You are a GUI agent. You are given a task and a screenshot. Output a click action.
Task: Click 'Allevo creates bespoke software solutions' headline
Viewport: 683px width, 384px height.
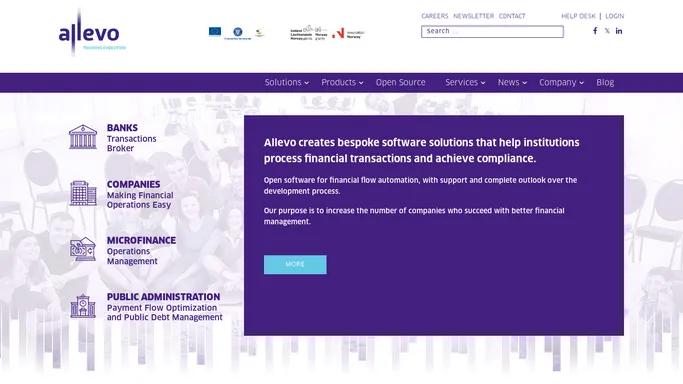pos(421,150)
